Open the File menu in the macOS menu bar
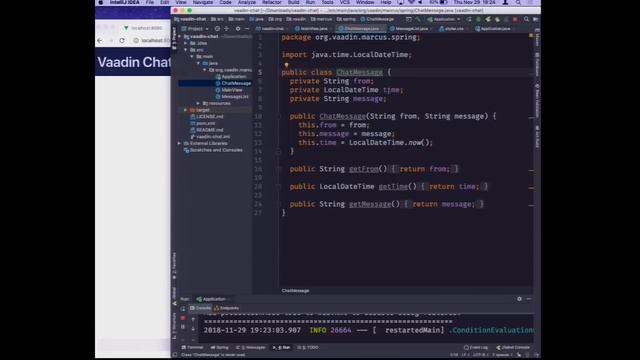The width and height of the screenshot is (640, 360). (x=150, y=2)
